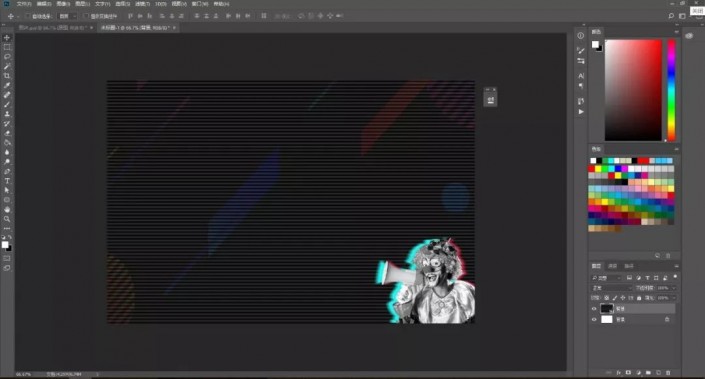Open the Edit menu
This screenshot has height=379, width=705.
44,4
